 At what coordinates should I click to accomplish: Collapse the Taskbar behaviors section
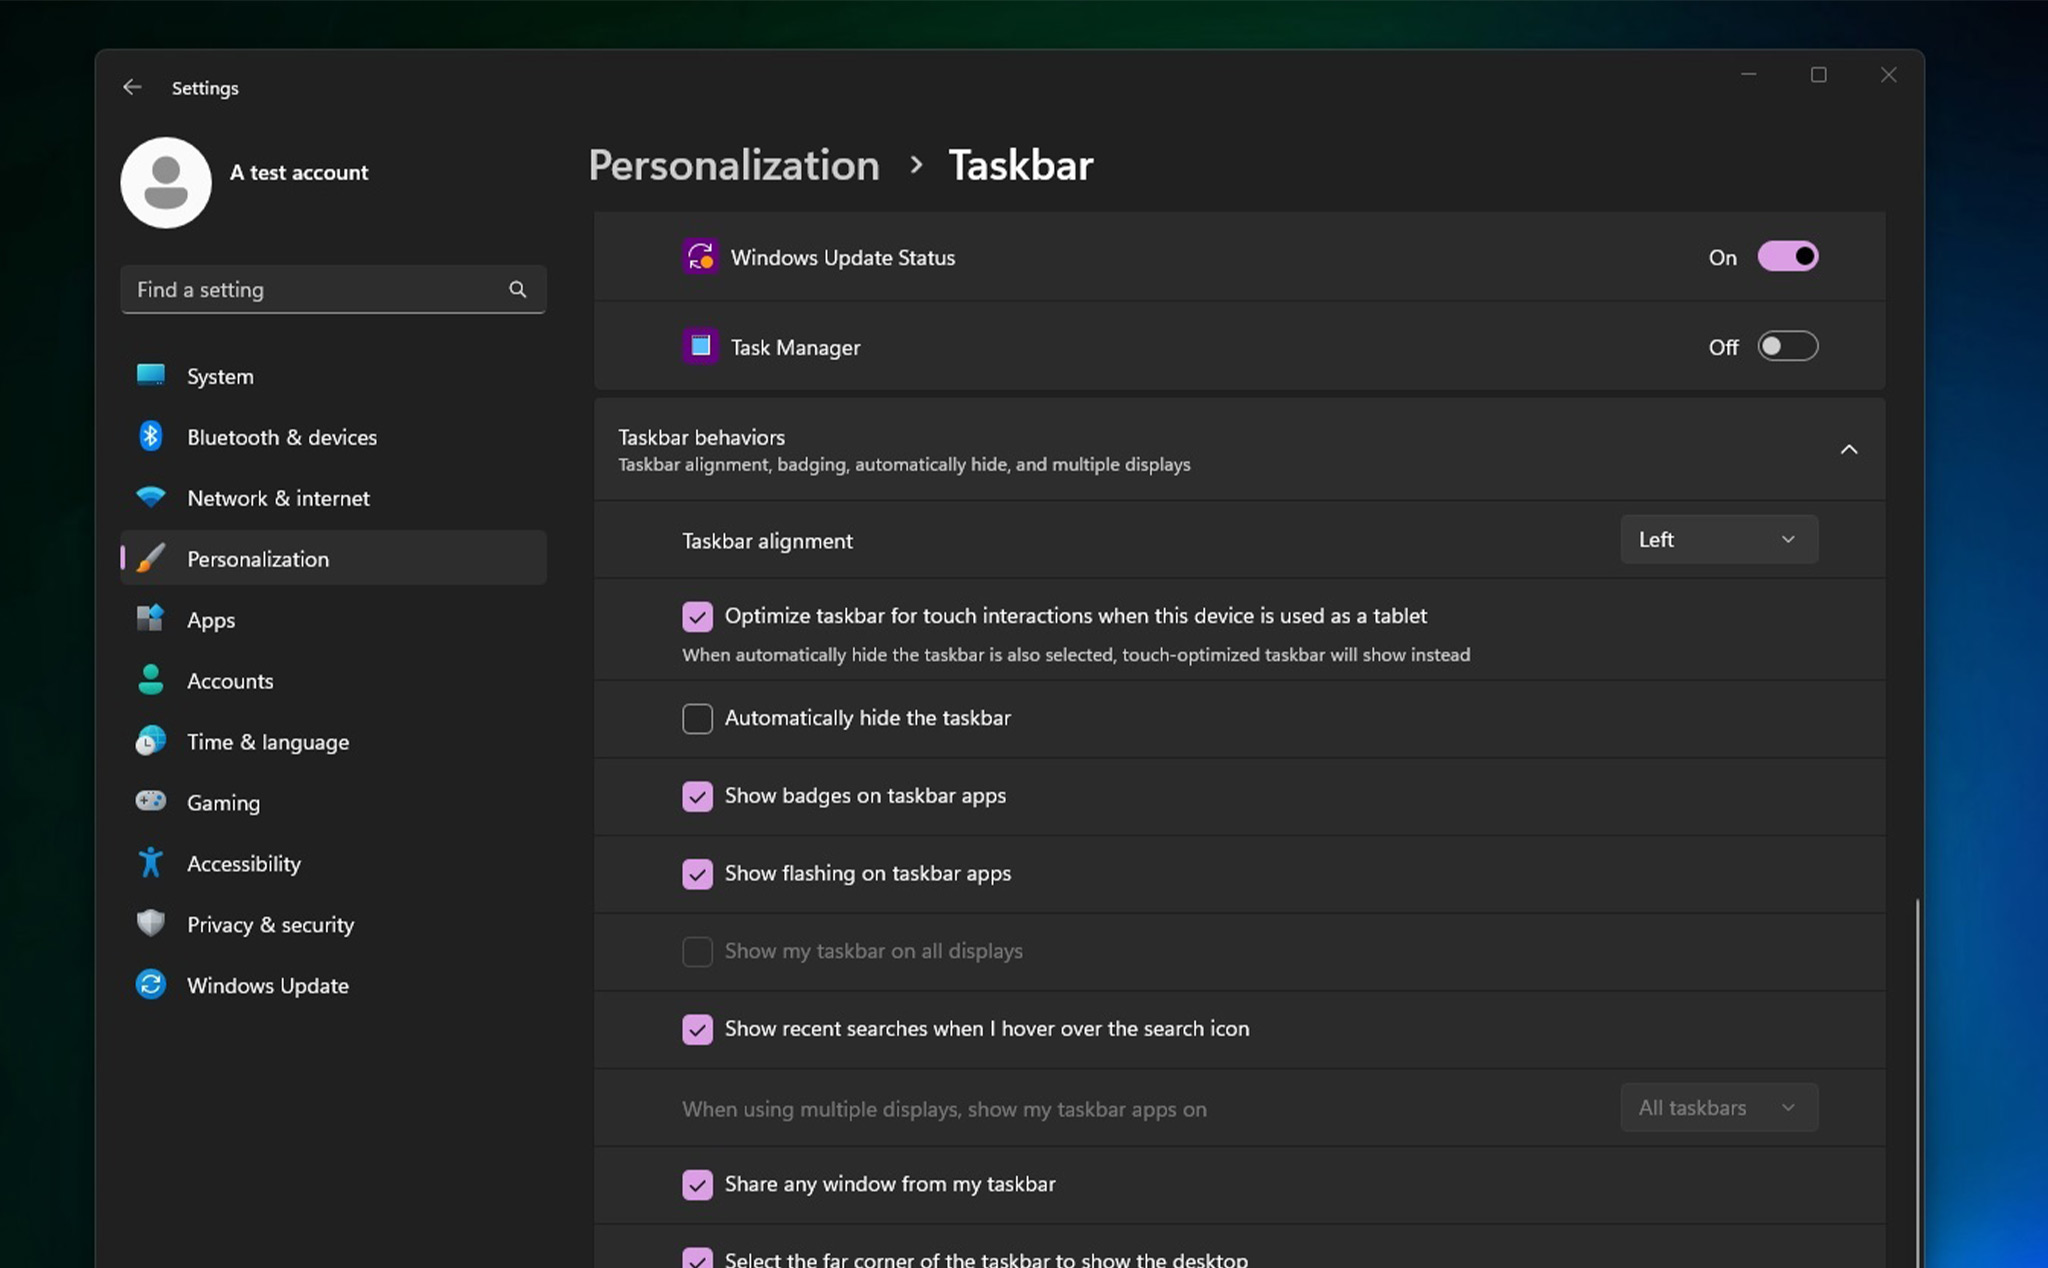(1848, 450)
